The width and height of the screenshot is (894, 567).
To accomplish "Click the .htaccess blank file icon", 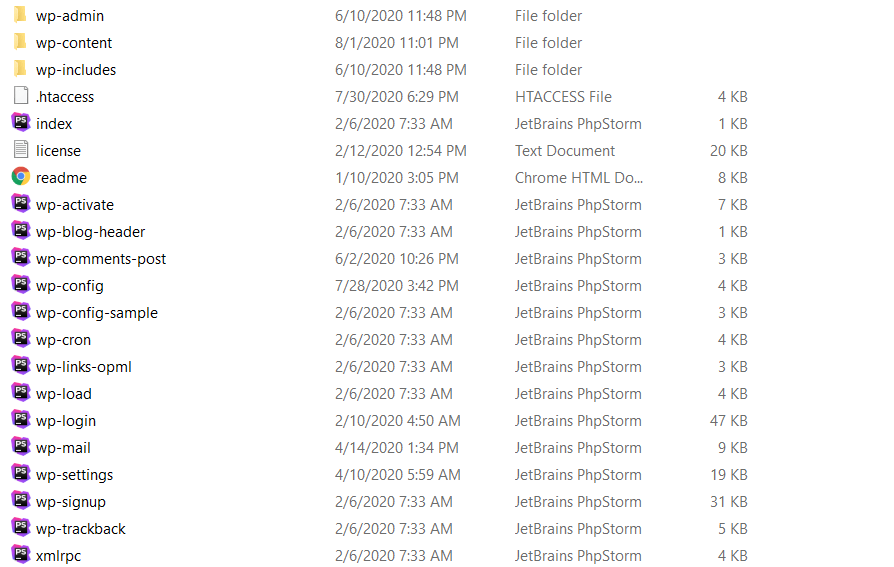I will (21, 95).
